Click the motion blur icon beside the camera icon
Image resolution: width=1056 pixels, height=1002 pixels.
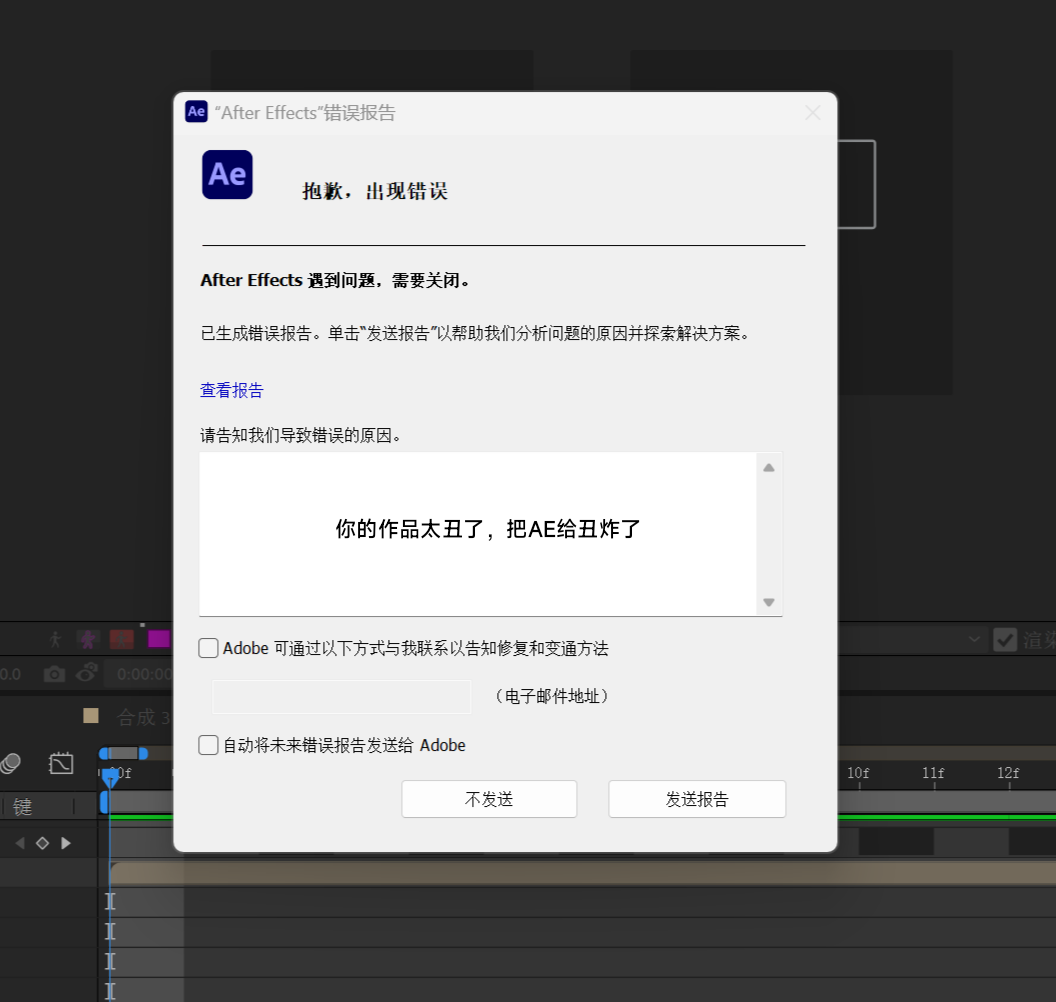87,672
